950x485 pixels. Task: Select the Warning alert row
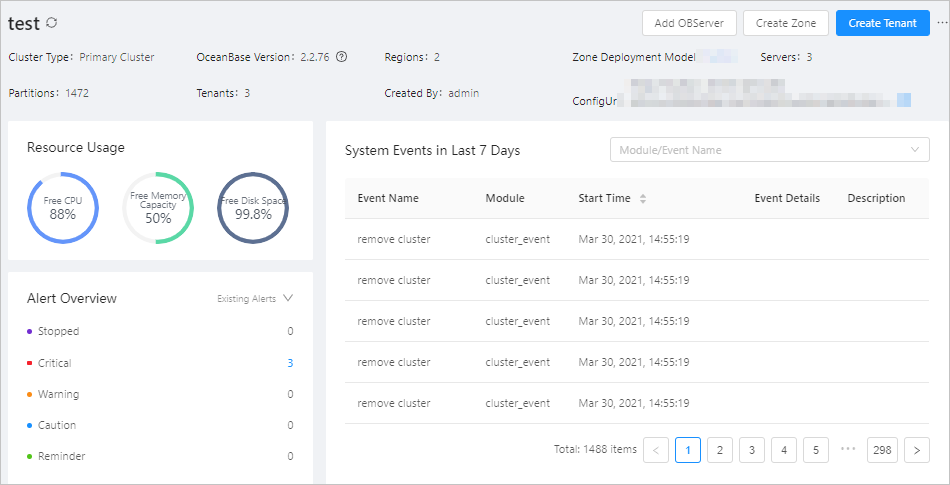(x=160, y=394)
